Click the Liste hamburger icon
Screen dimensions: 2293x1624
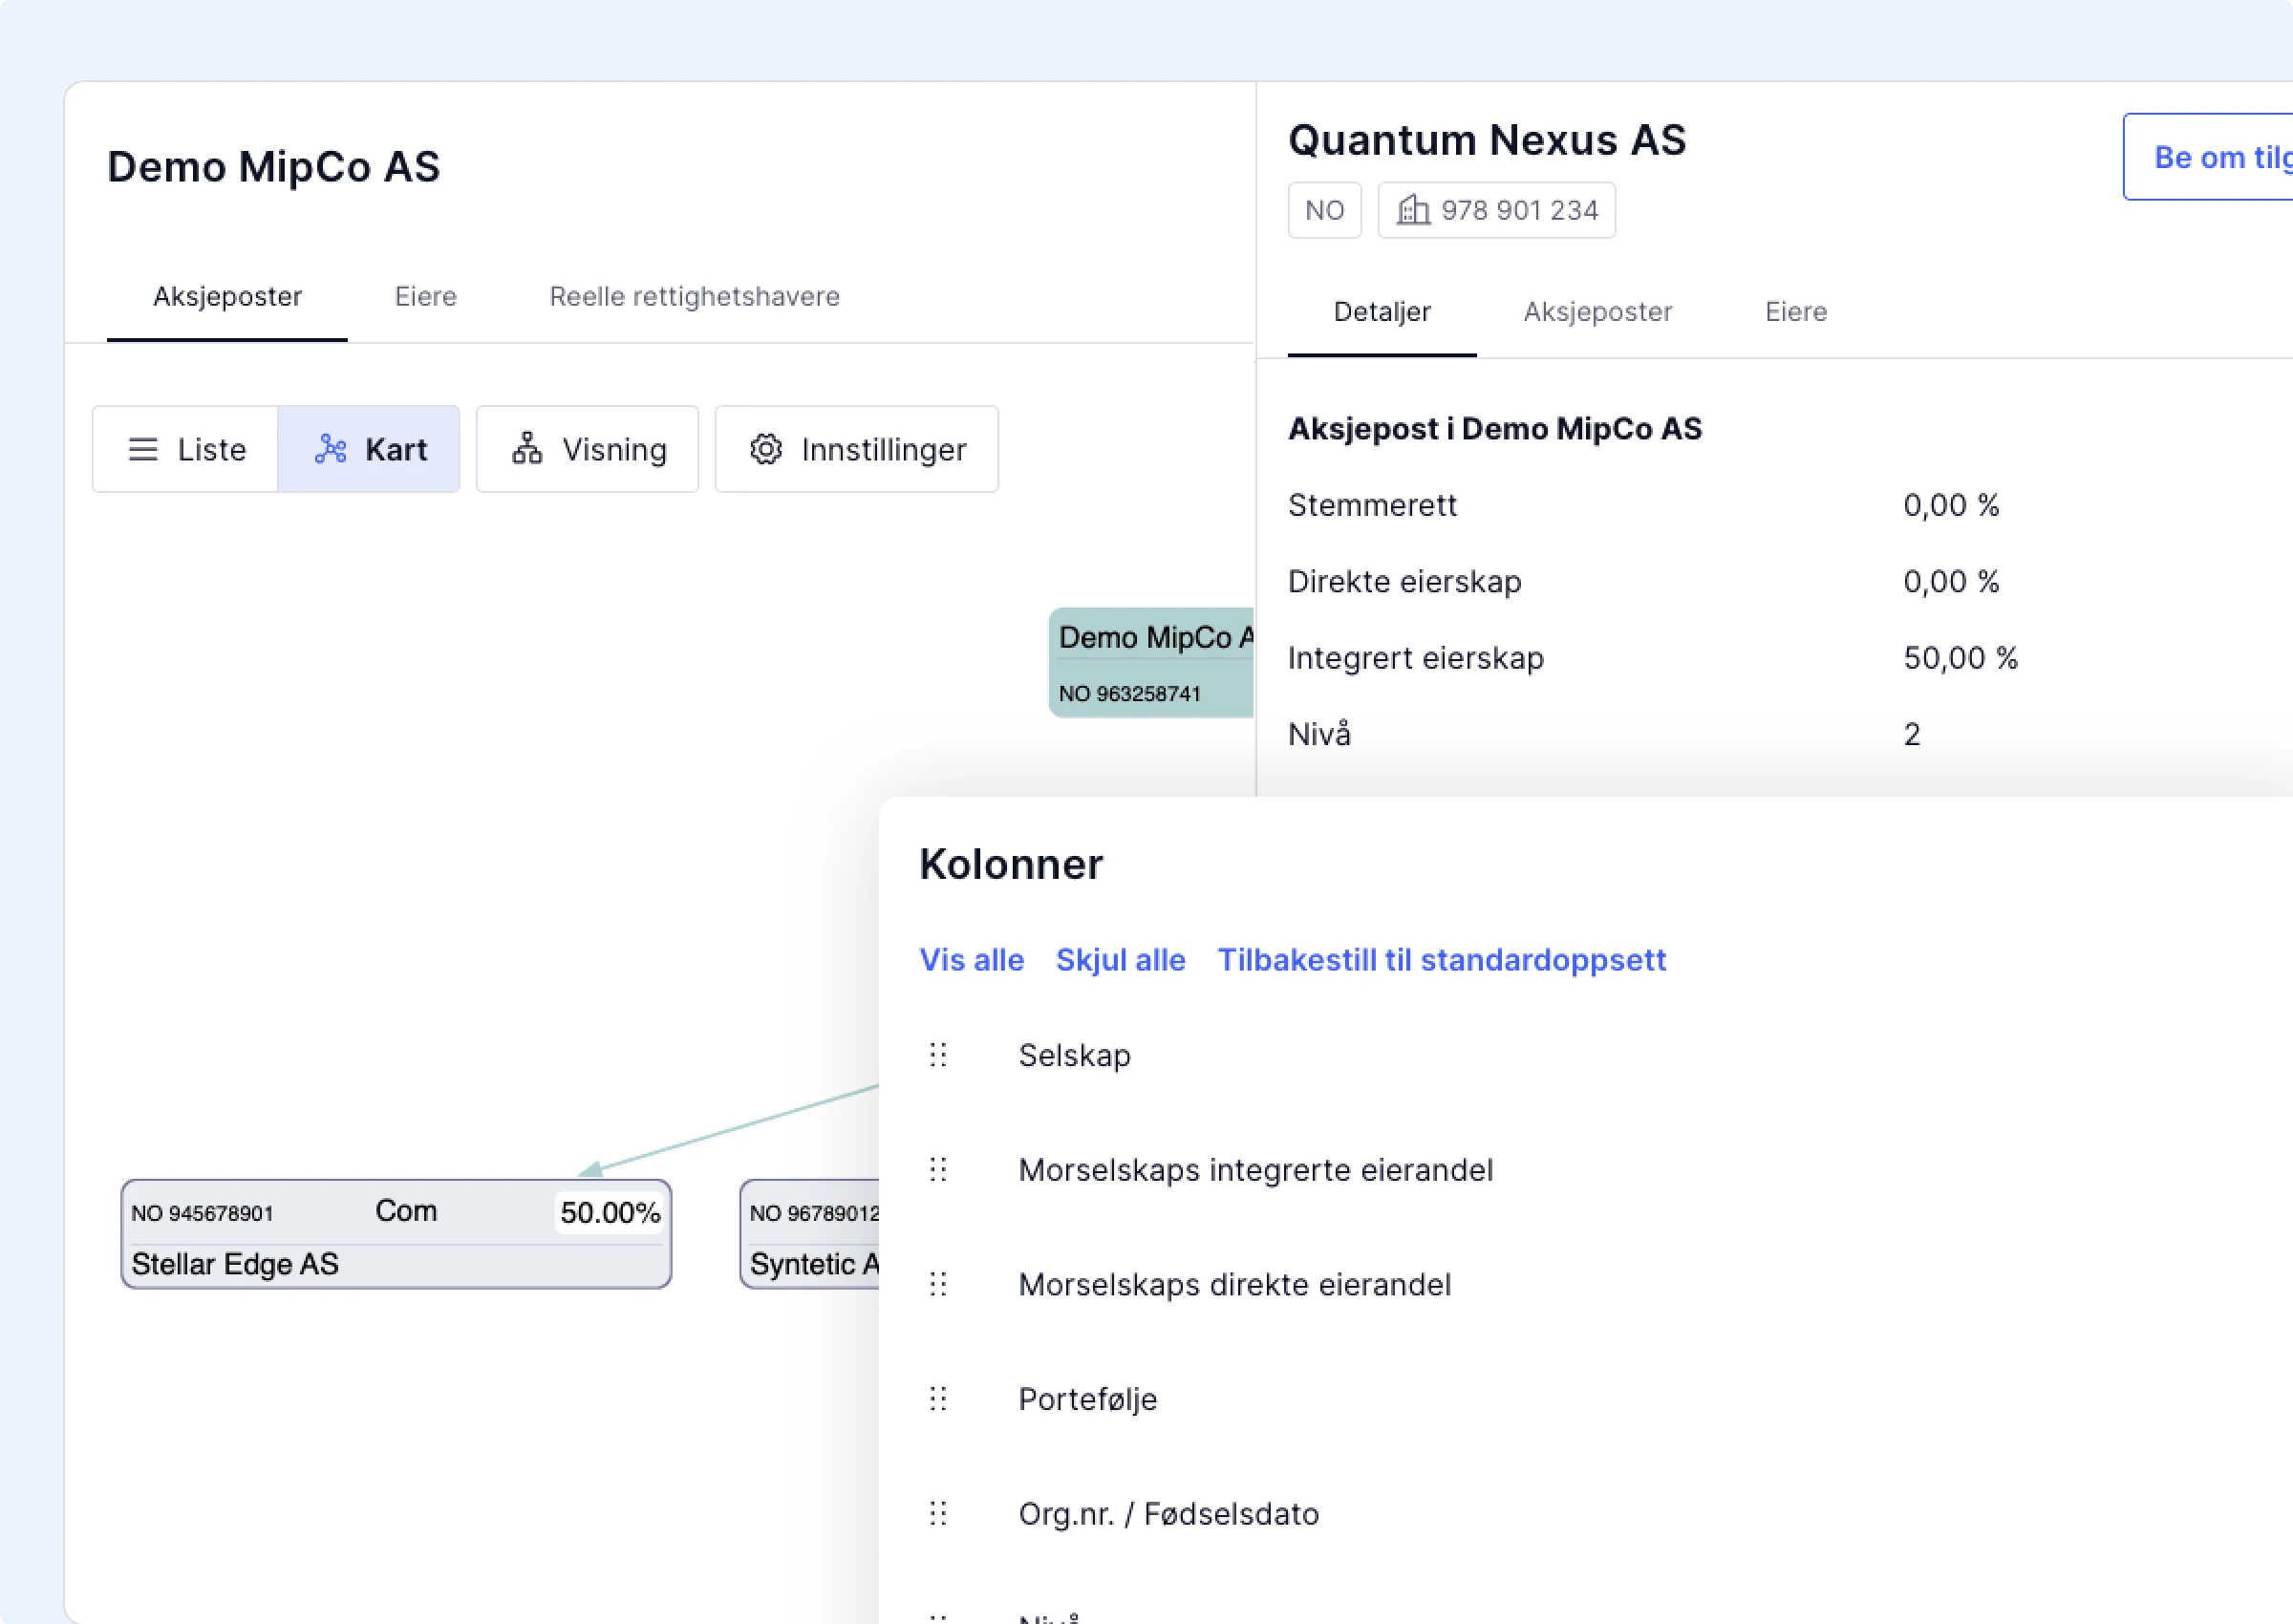coord(143,450)
